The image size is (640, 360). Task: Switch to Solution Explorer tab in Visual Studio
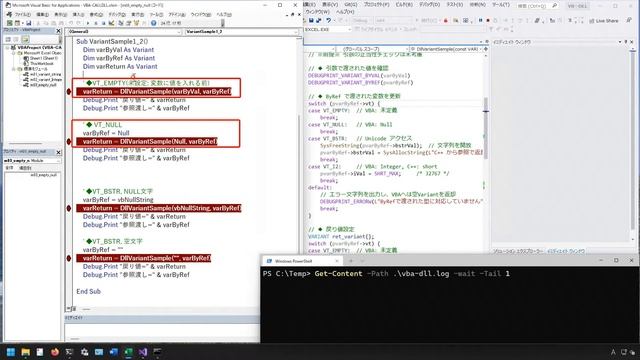[518, 251]
